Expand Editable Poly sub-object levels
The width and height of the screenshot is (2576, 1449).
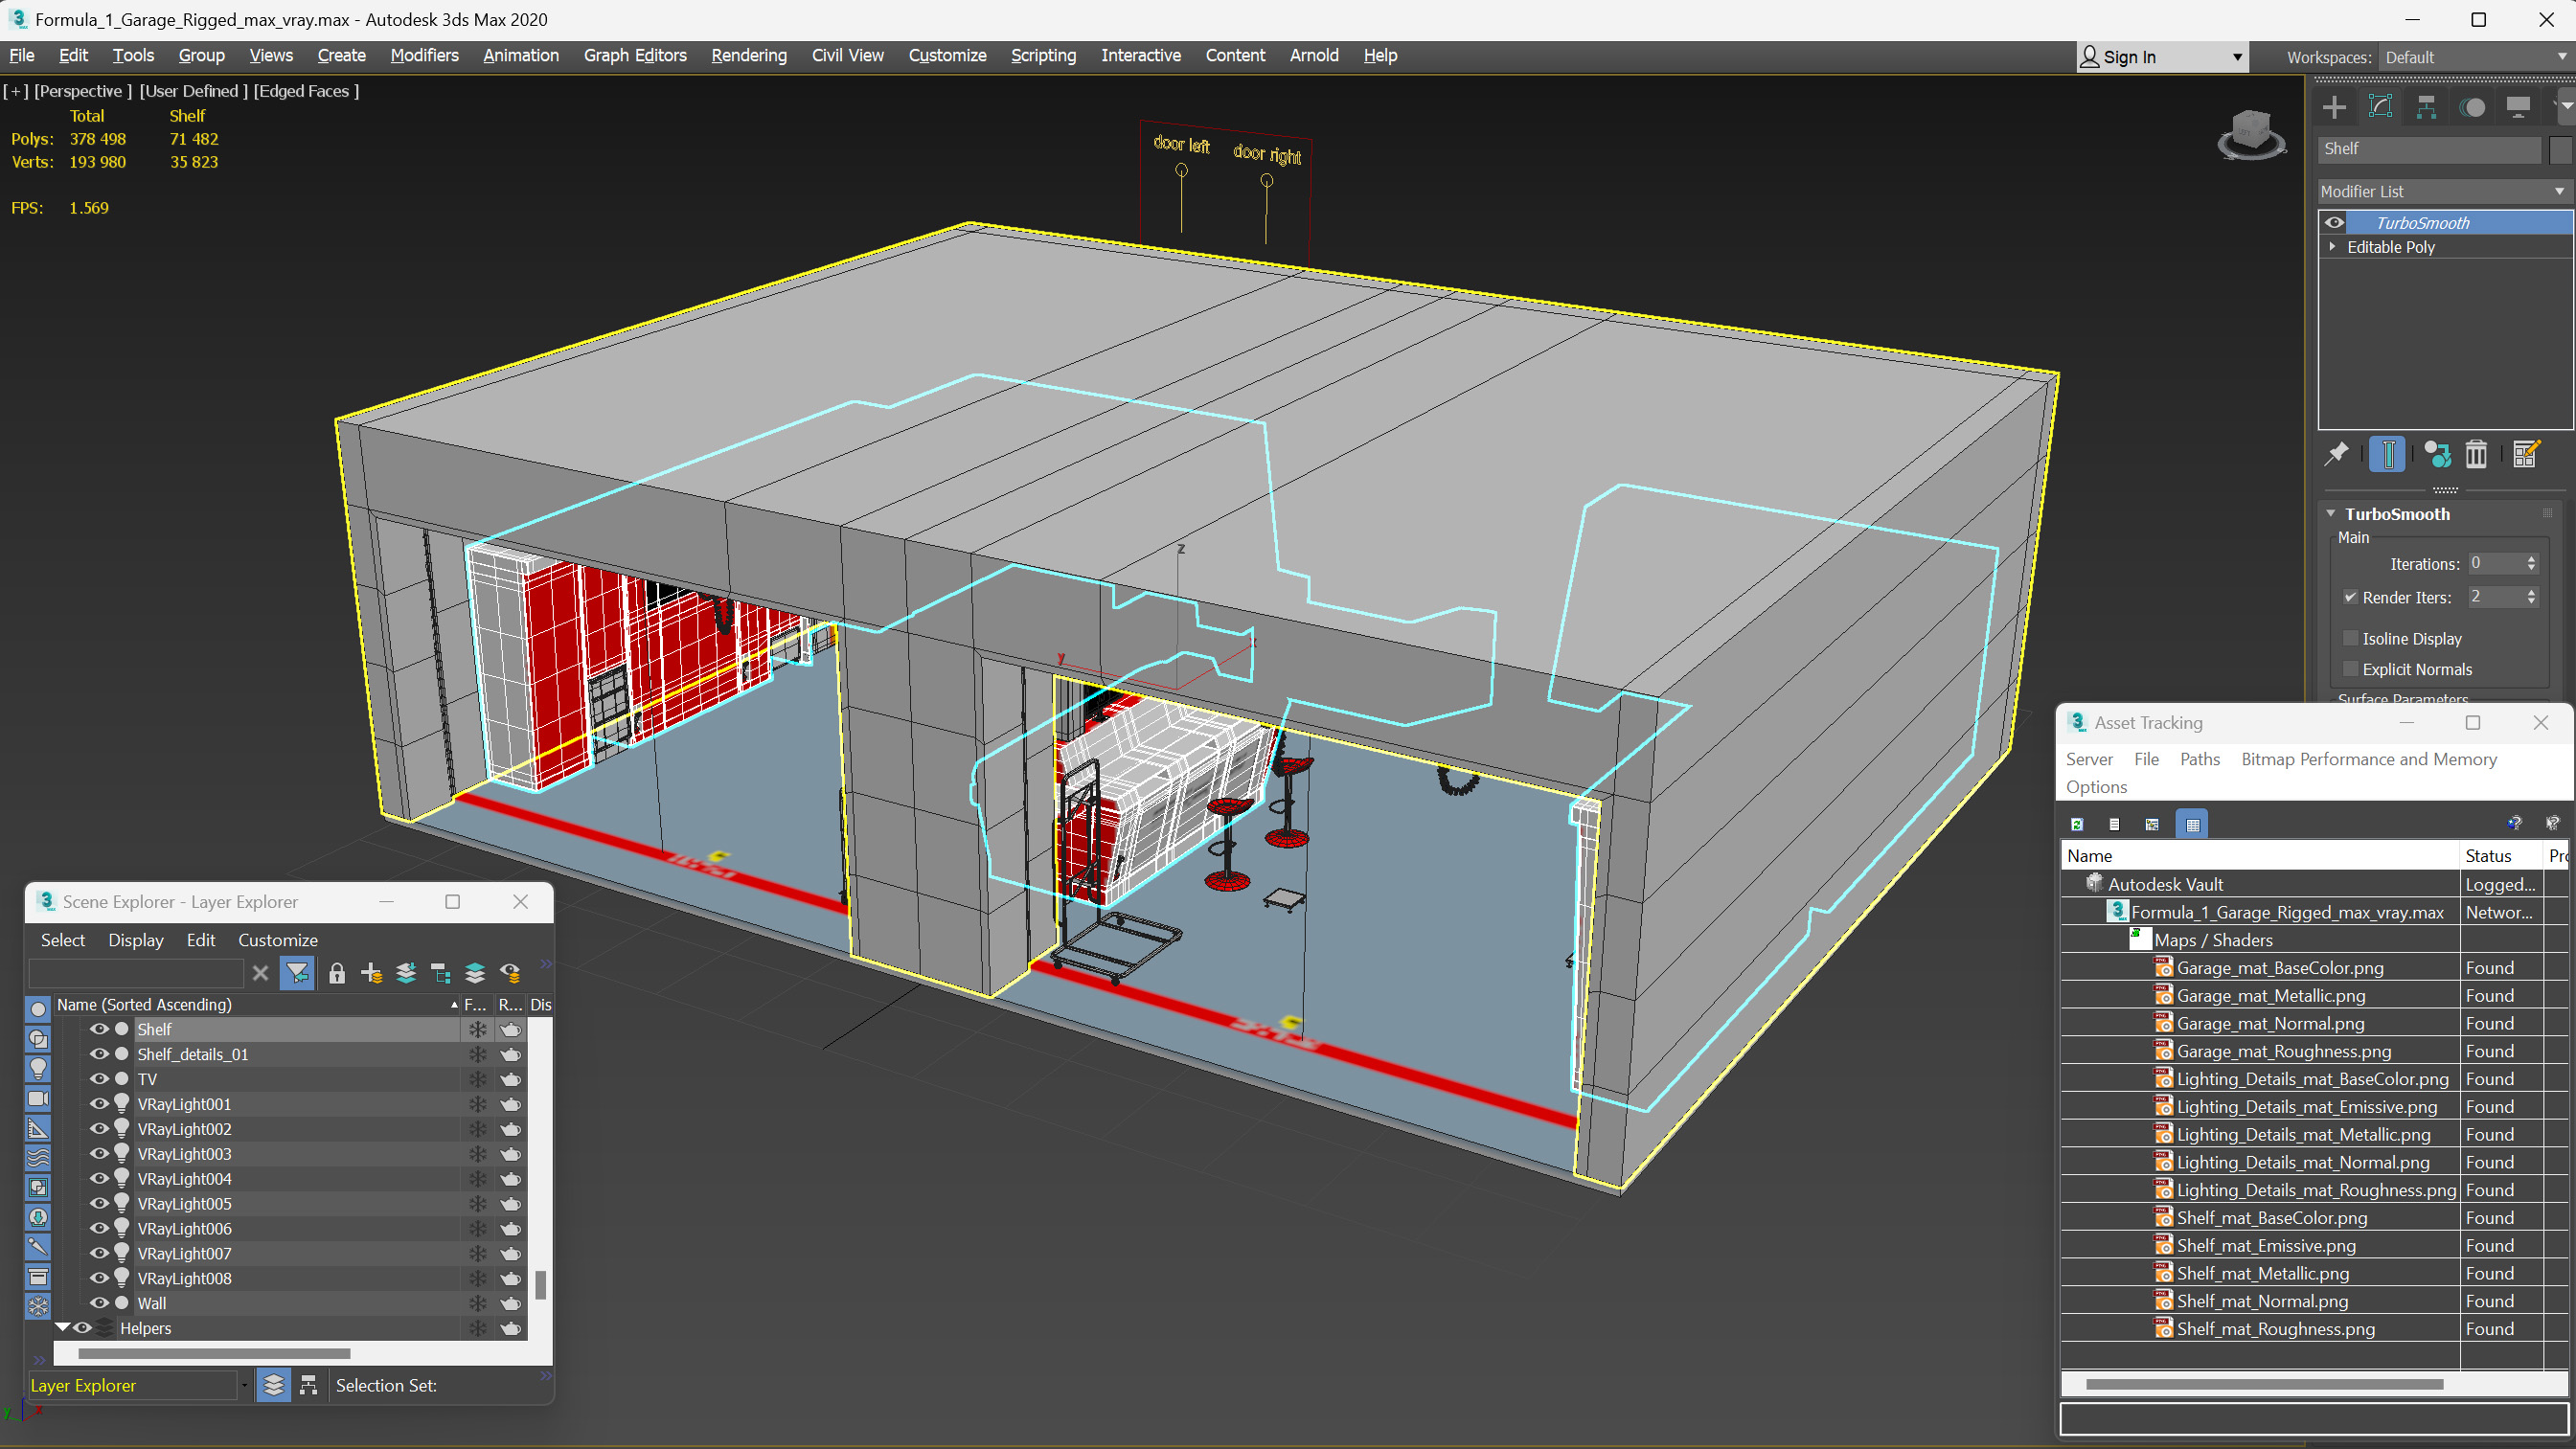coord(2333,246)
